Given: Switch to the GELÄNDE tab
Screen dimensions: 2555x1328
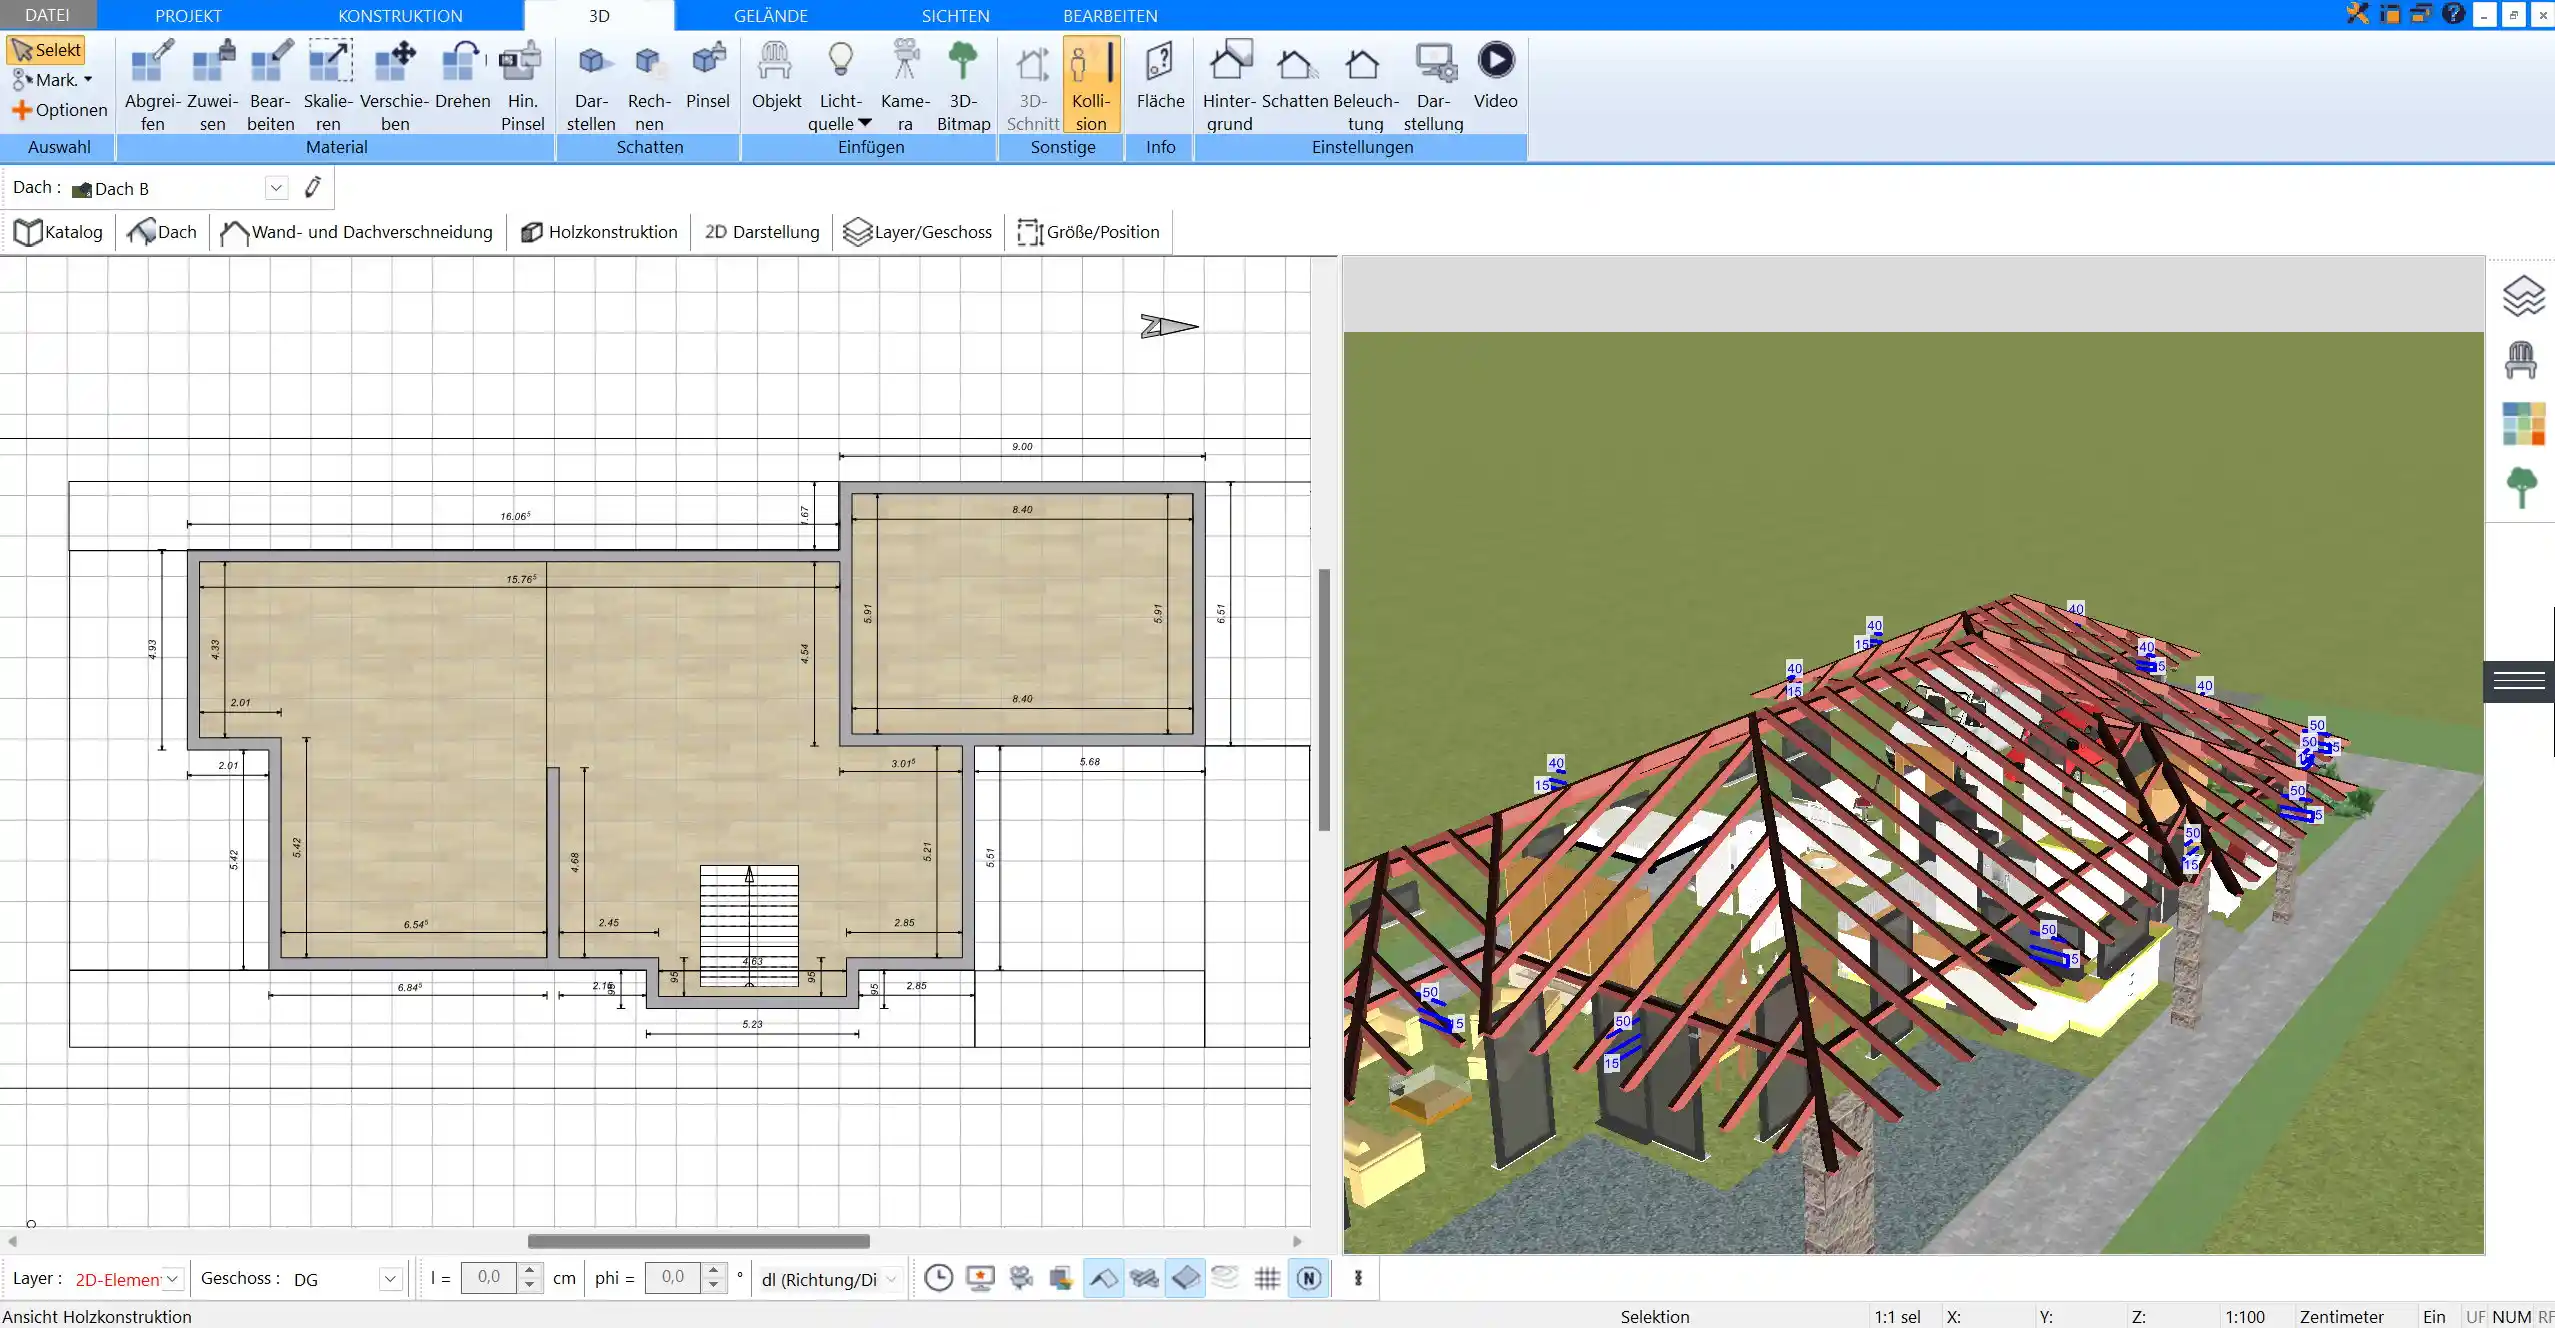Looking at the screenshot, I should (770, 15).
